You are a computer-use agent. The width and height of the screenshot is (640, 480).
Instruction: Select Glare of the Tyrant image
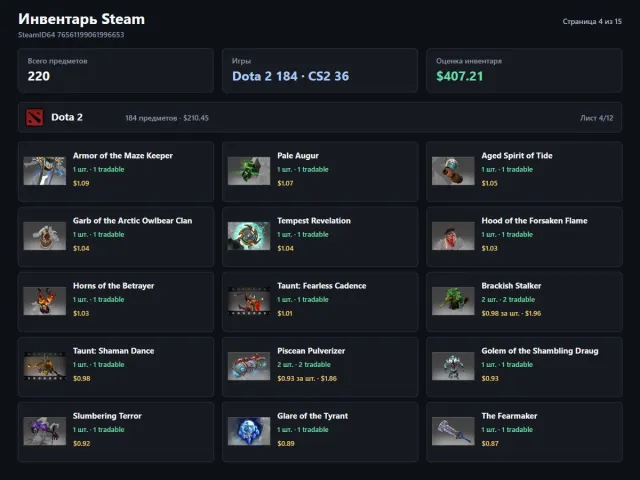249,431
